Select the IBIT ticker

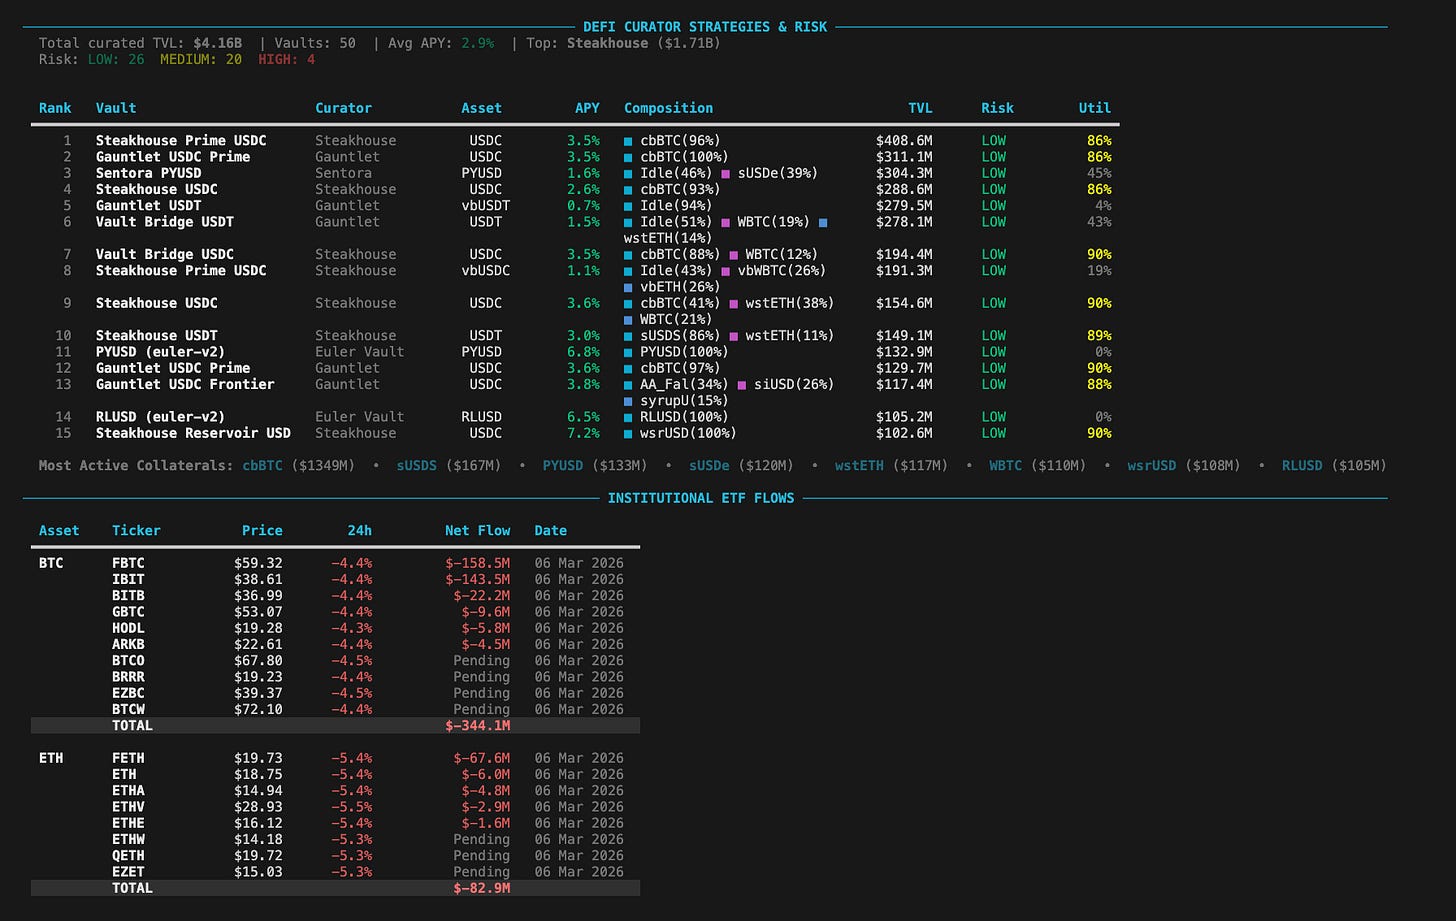point(128,580)
